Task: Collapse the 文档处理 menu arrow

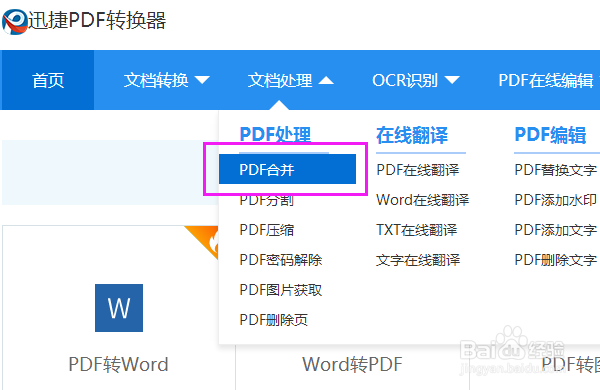Action: click(x=326, y=80)
